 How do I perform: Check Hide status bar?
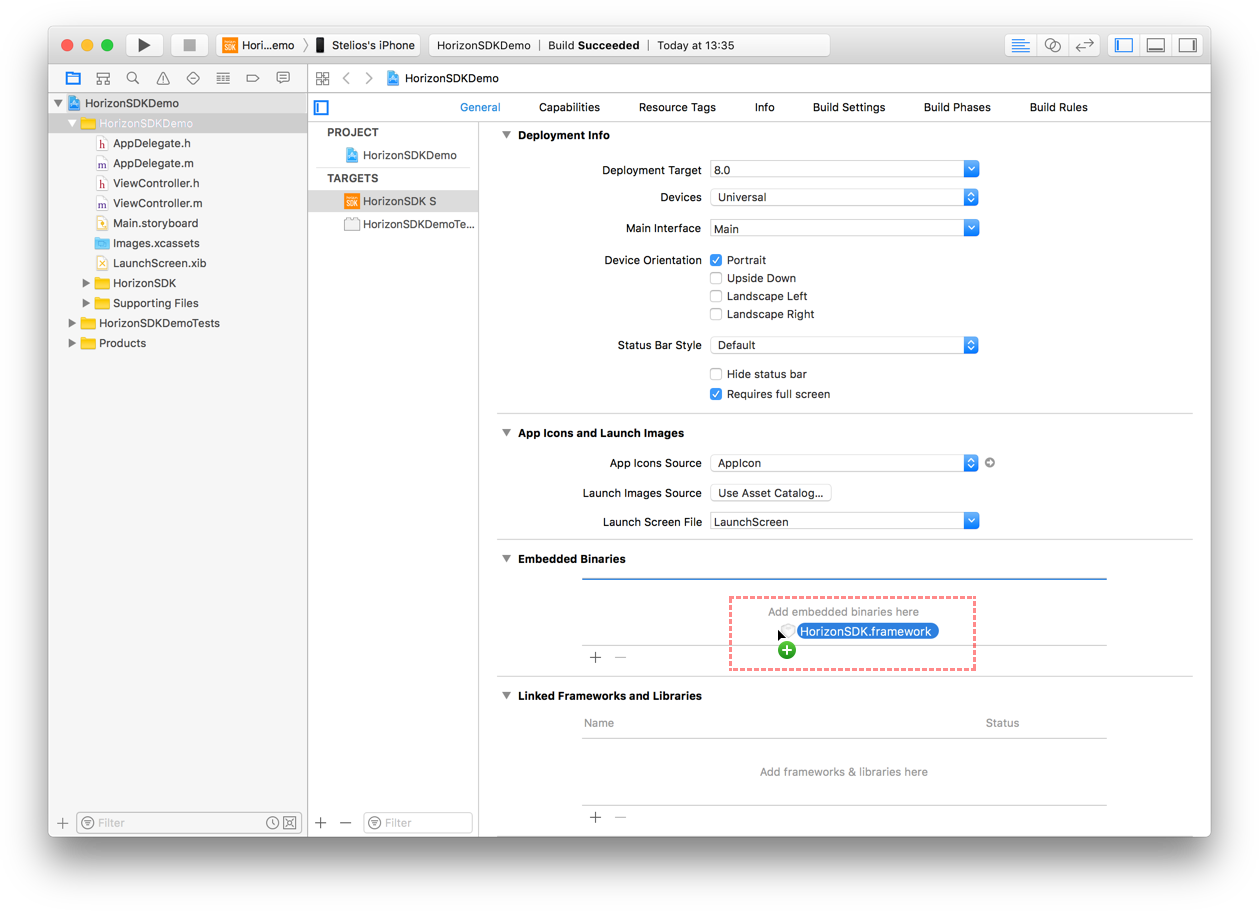click(x=716, y=374)
